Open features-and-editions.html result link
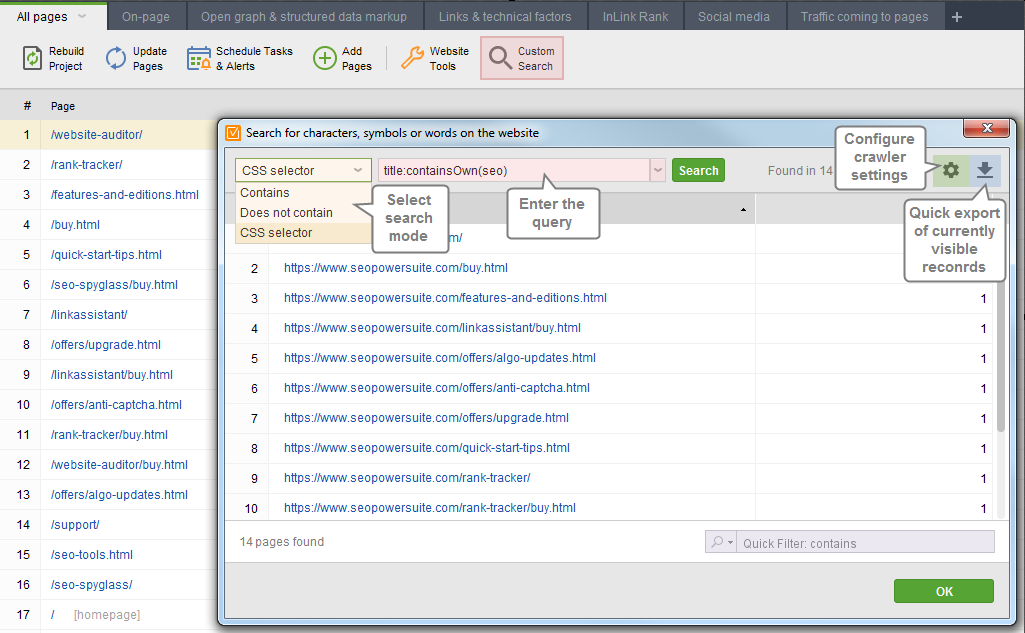Screen dimensions: 1025x633 tap(445, 298)
